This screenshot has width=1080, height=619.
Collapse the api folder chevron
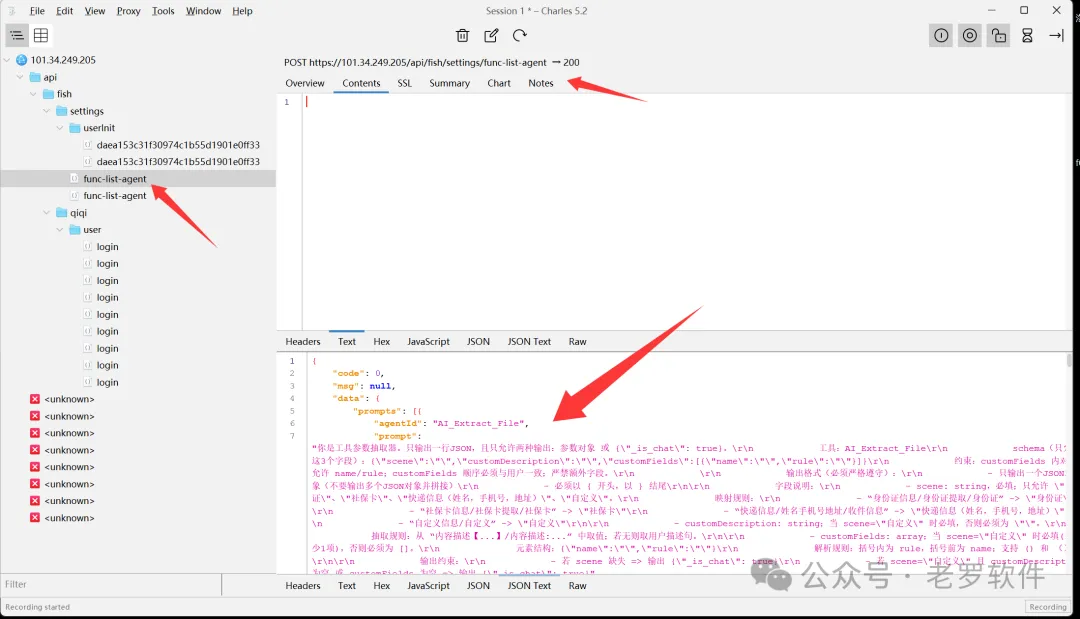tap(20, 77)
